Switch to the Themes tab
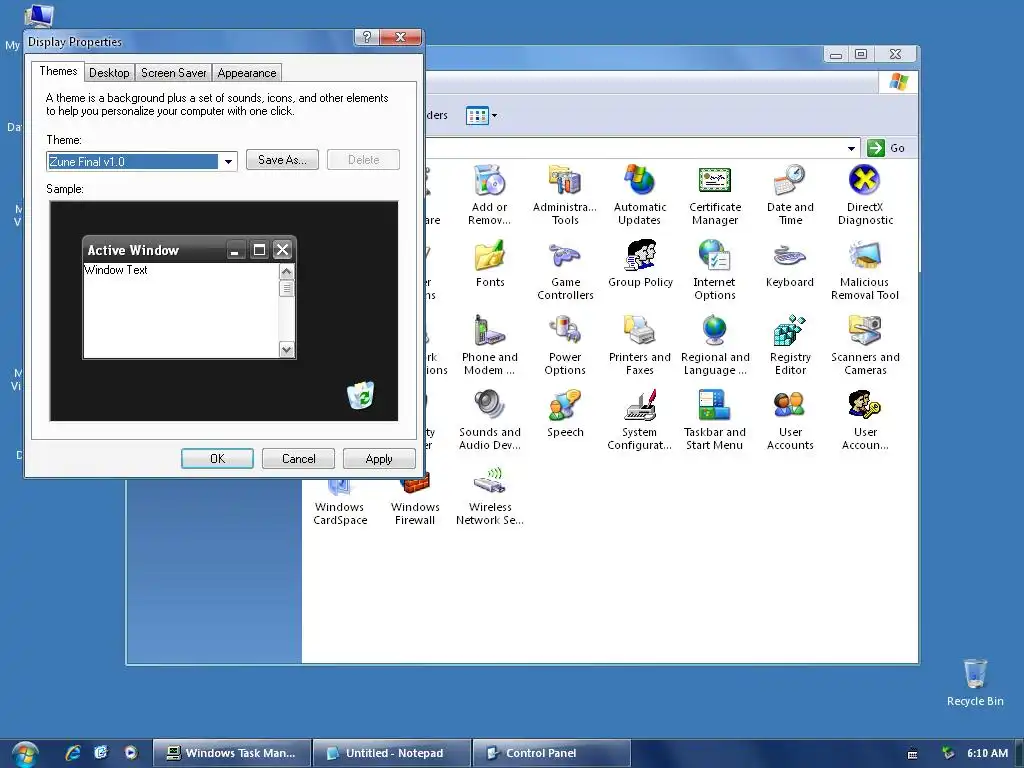The width and height of the screenshot is (1024, 768). pos(58,71)
